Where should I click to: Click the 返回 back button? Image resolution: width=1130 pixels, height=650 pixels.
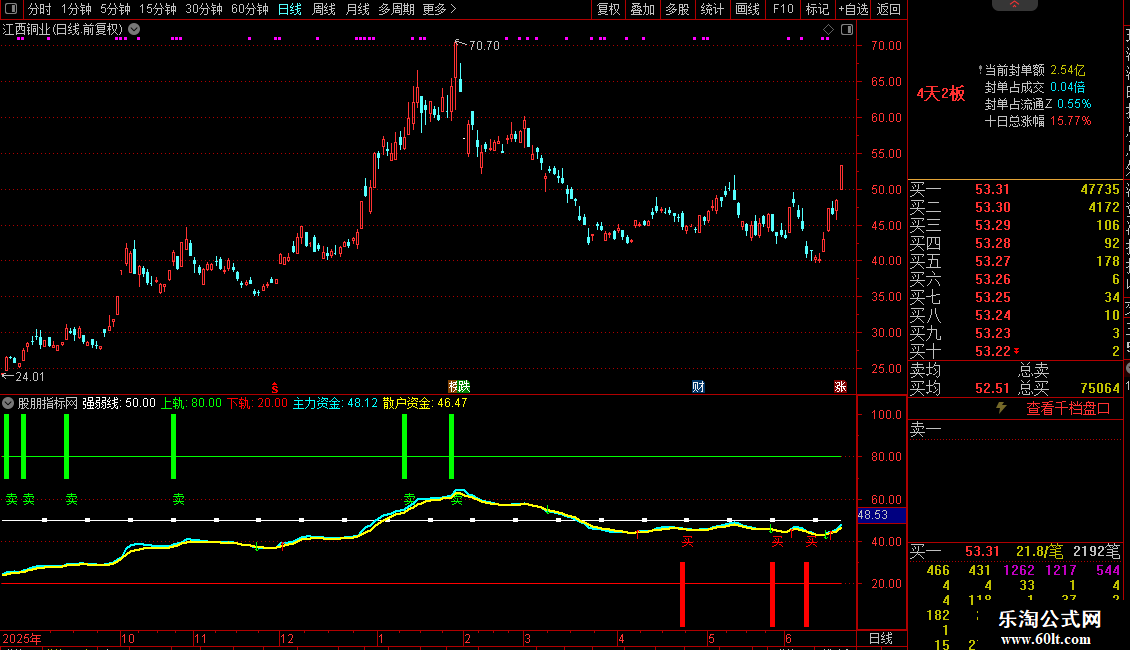click(889, 9)
